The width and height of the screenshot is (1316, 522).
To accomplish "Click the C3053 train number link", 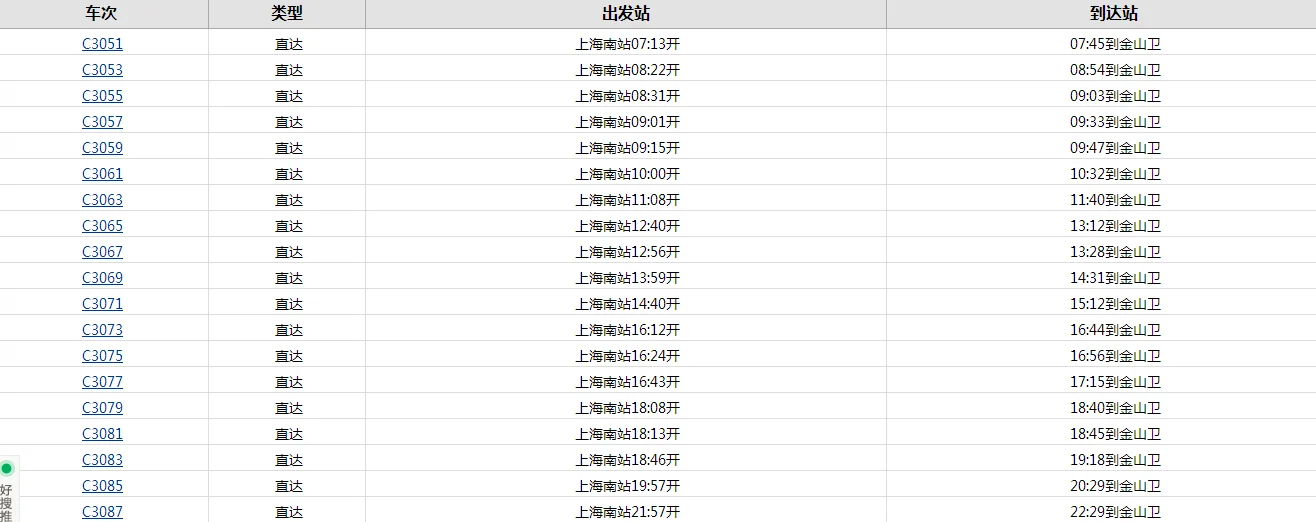I will point(102,70).
